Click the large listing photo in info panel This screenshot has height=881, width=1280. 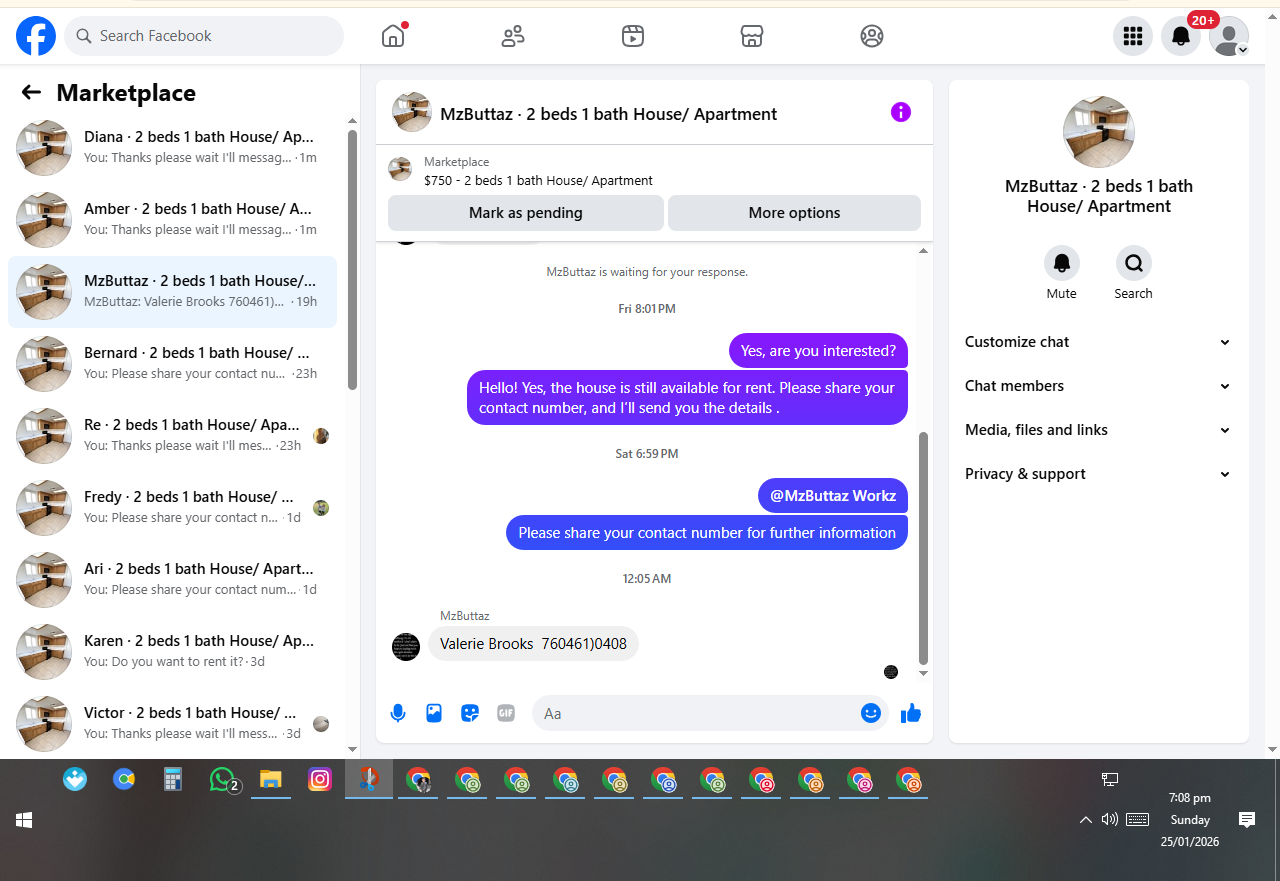pyautogui.click(x=1099, y=132)
